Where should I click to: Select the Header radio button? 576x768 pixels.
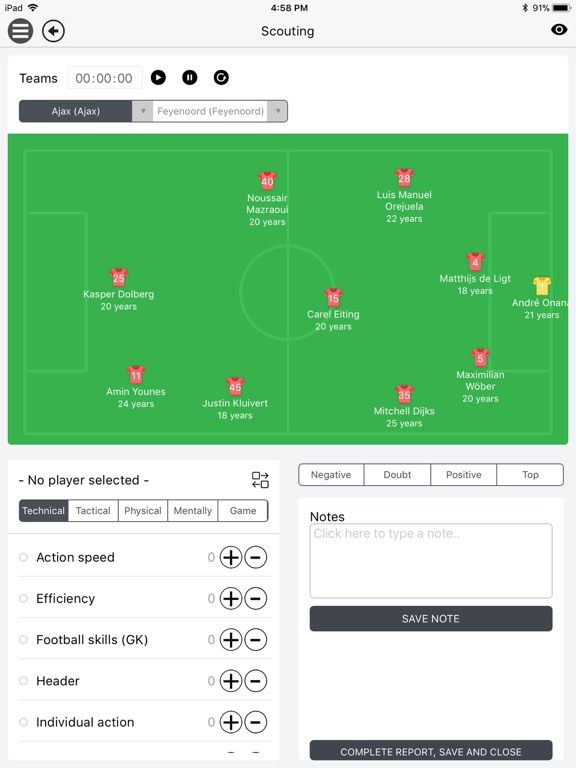23,681
